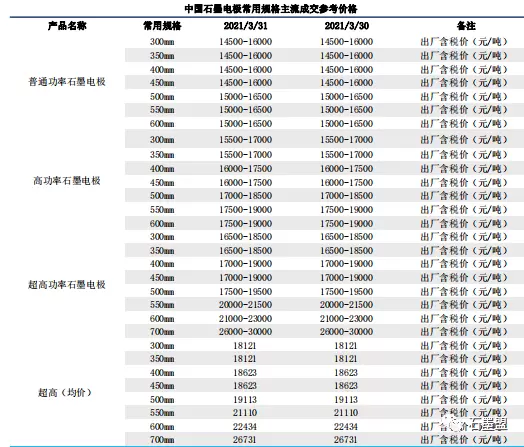Select the 超高功率石墨电极 product label
524x447 pixels.
point(67,285)
